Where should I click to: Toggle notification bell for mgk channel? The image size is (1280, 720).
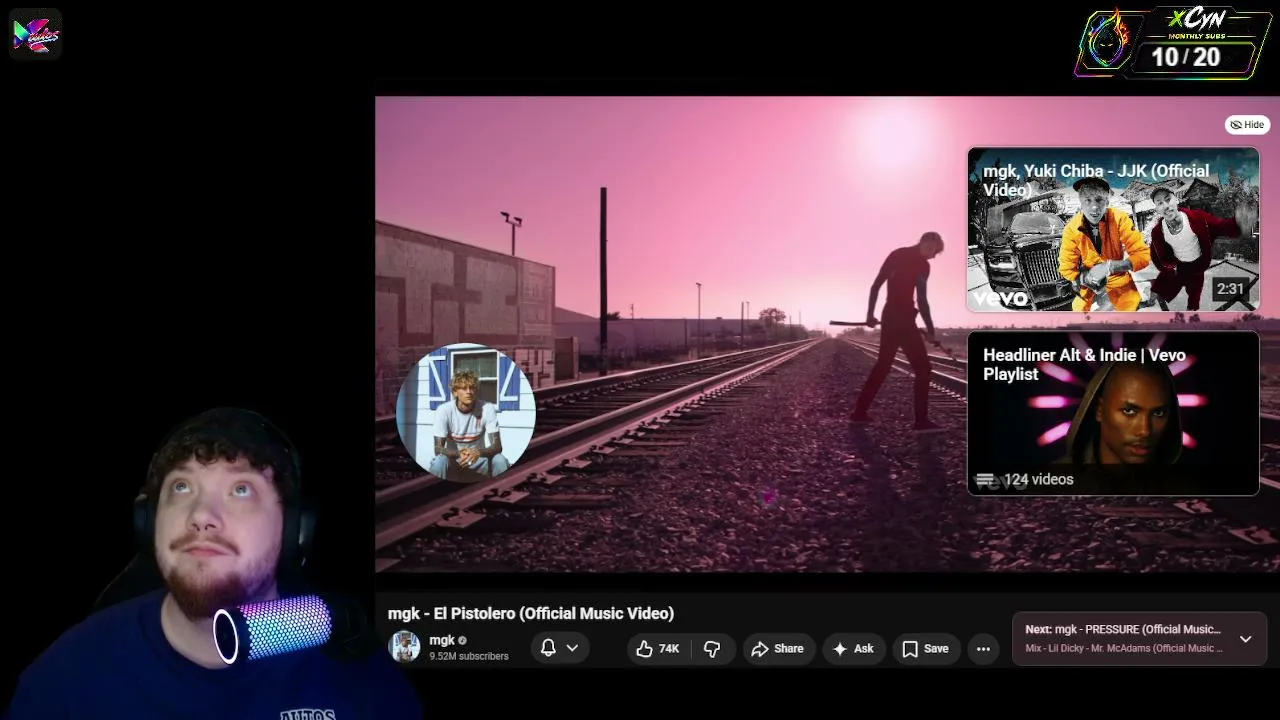559,648
